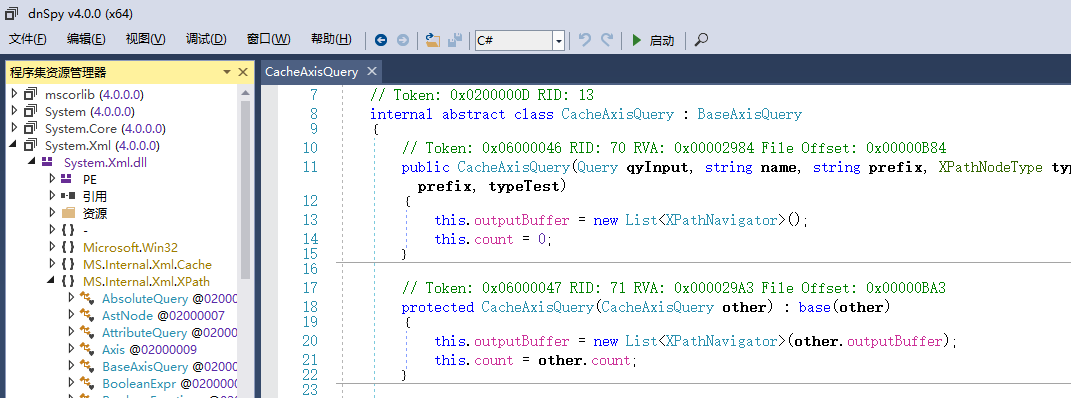Image resolution: width=1071 pixels, height=398 pixels.
Task: Select the CacheAxisQuery tab
Action: click(311, 72)
